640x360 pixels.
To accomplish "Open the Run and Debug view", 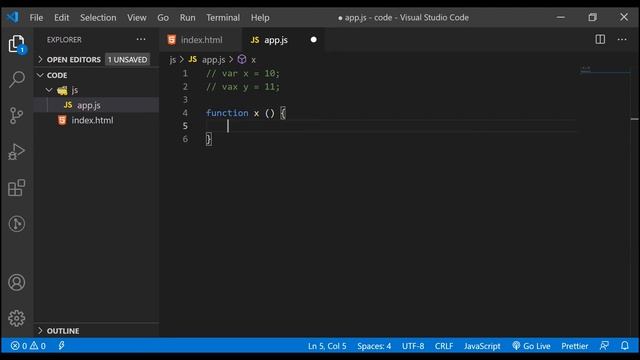I will pyautogui.click(x=17, y=151).
